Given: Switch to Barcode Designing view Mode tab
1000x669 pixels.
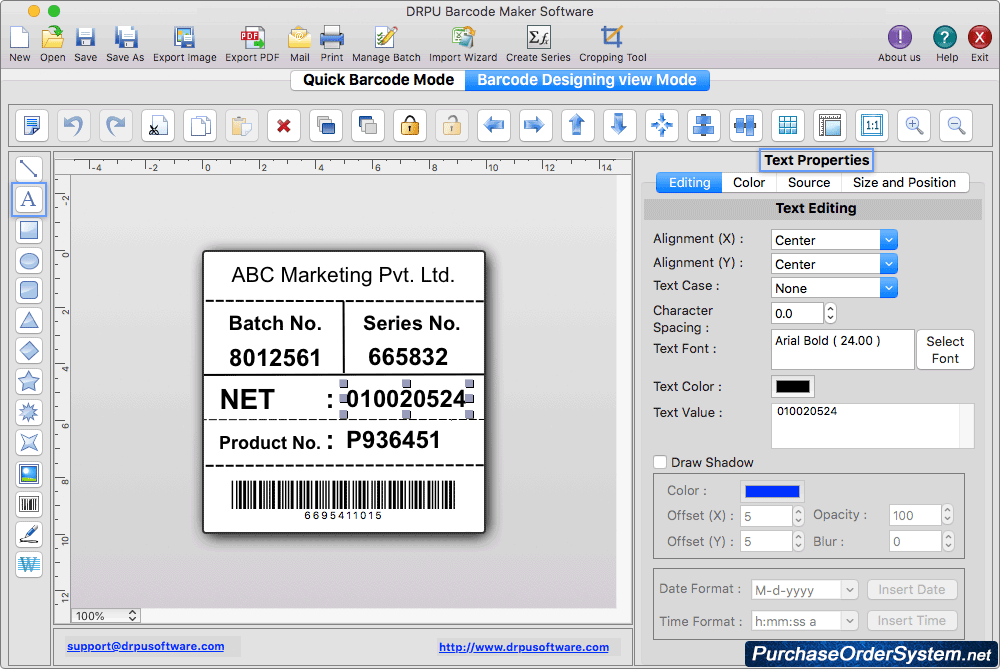Looking at the screenshot, I should pos(587,80).
